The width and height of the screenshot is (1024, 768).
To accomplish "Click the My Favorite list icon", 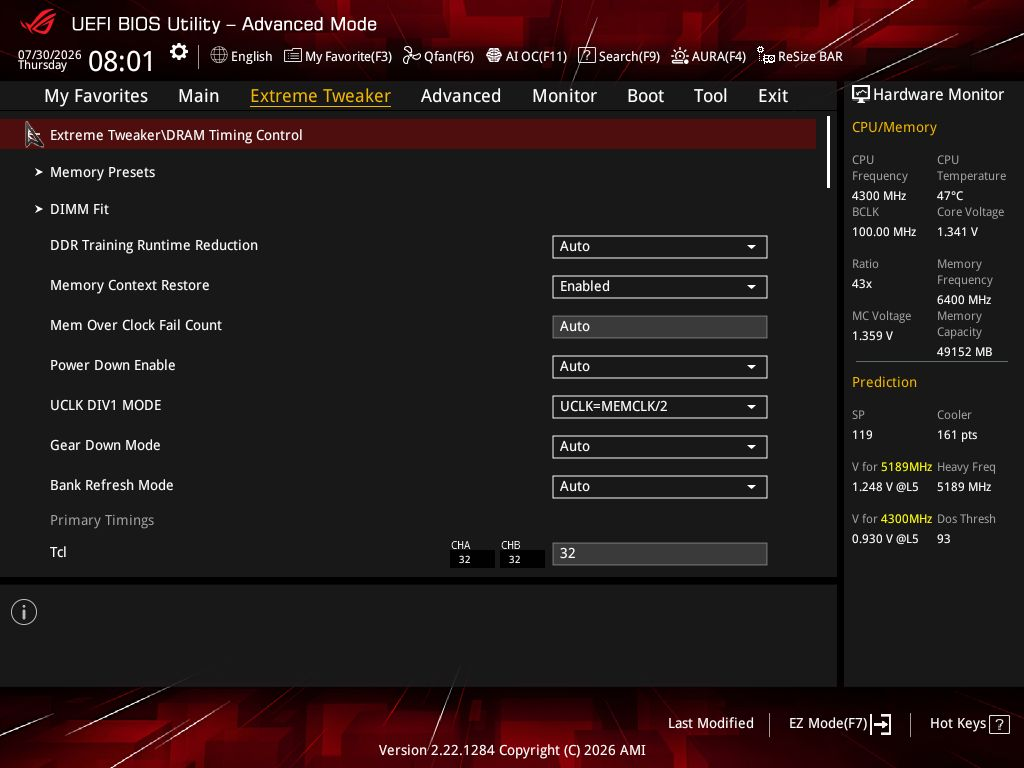I will coord(293,56).
